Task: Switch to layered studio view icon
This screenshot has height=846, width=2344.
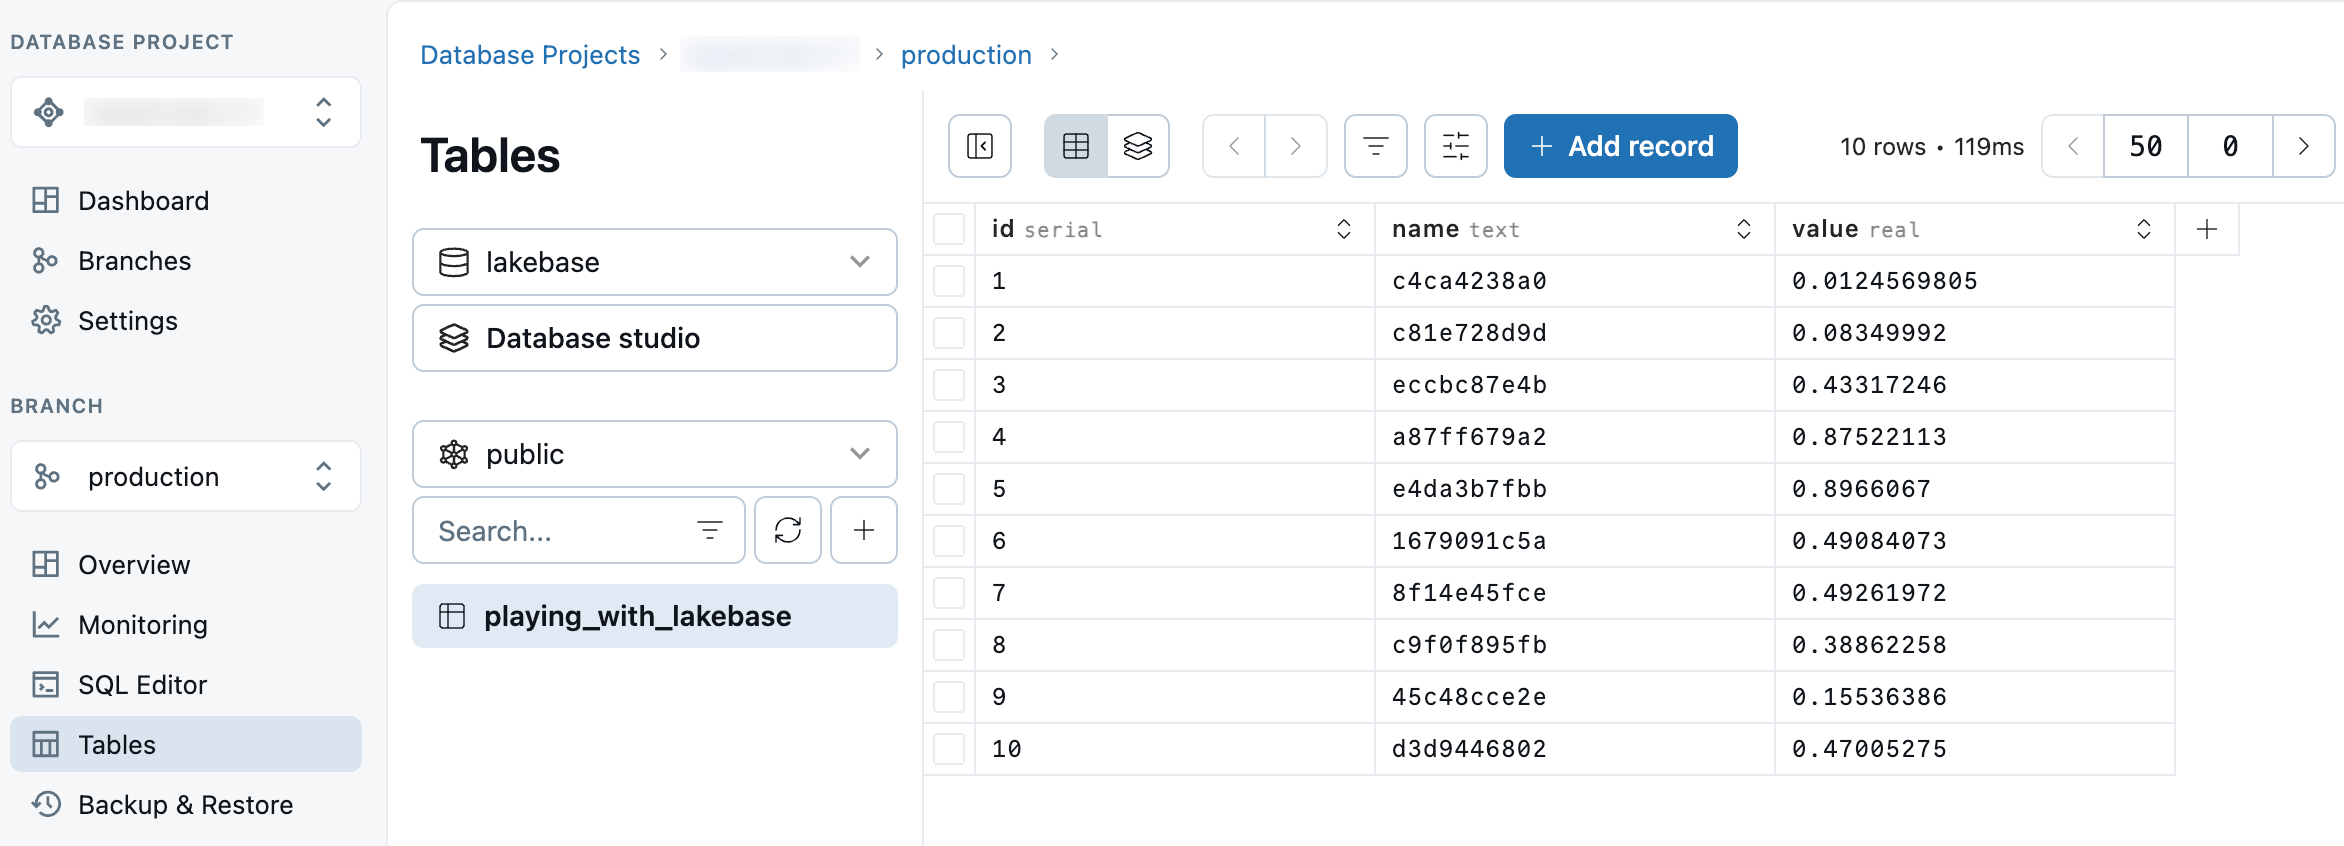Action: [1138, 146]
